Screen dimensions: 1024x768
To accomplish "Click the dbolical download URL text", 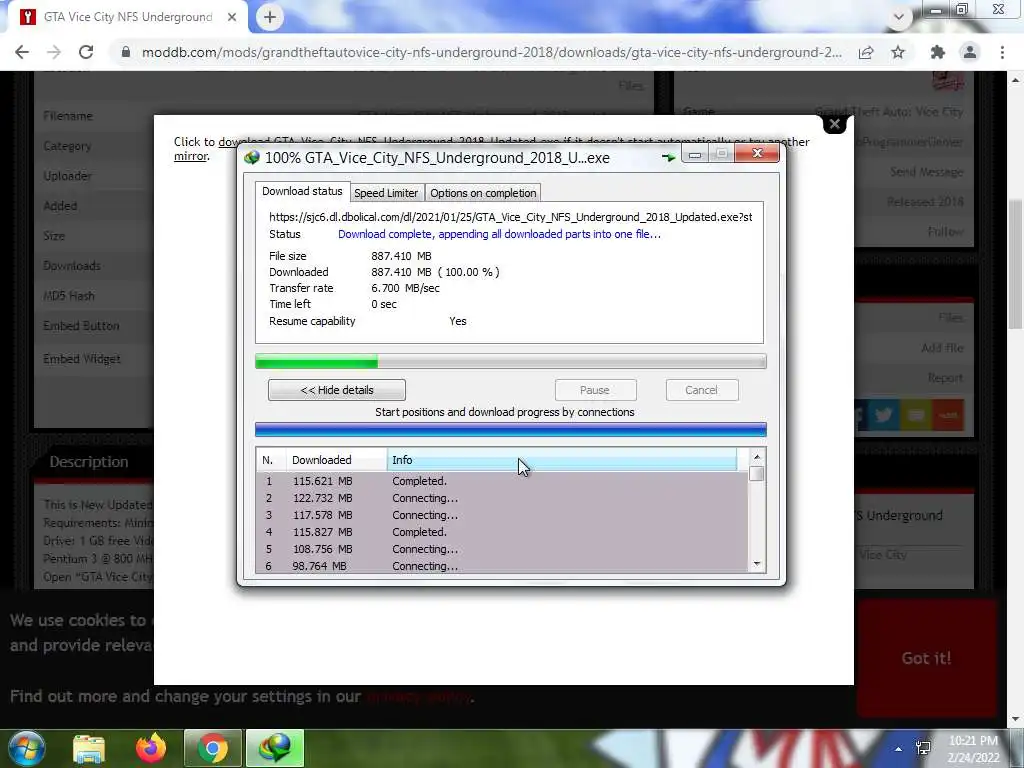I will click(x=511, y=217).
